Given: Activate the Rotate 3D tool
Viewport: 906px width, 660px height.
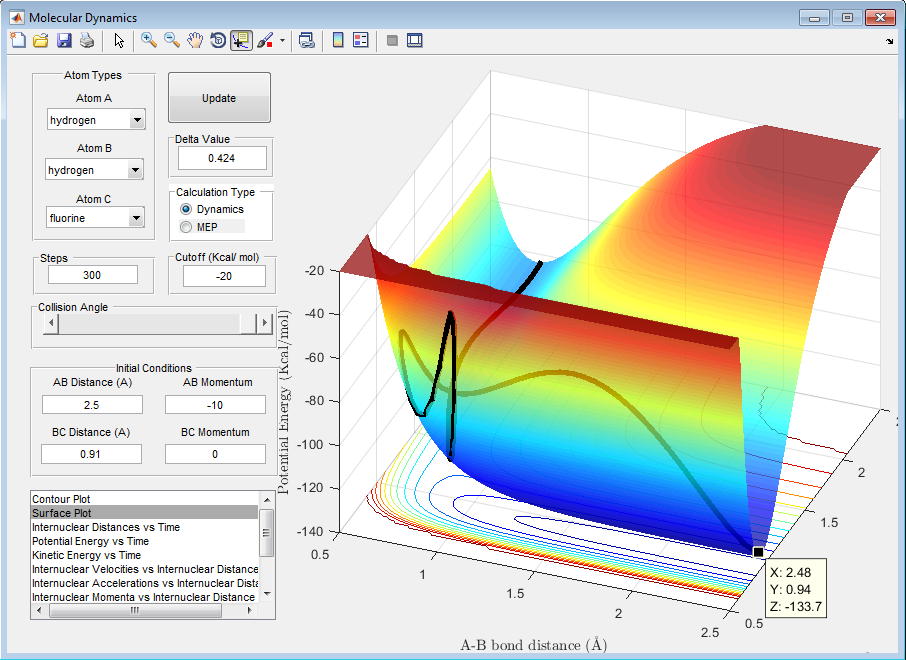Looking at the screenshot, I should point(218,41).
